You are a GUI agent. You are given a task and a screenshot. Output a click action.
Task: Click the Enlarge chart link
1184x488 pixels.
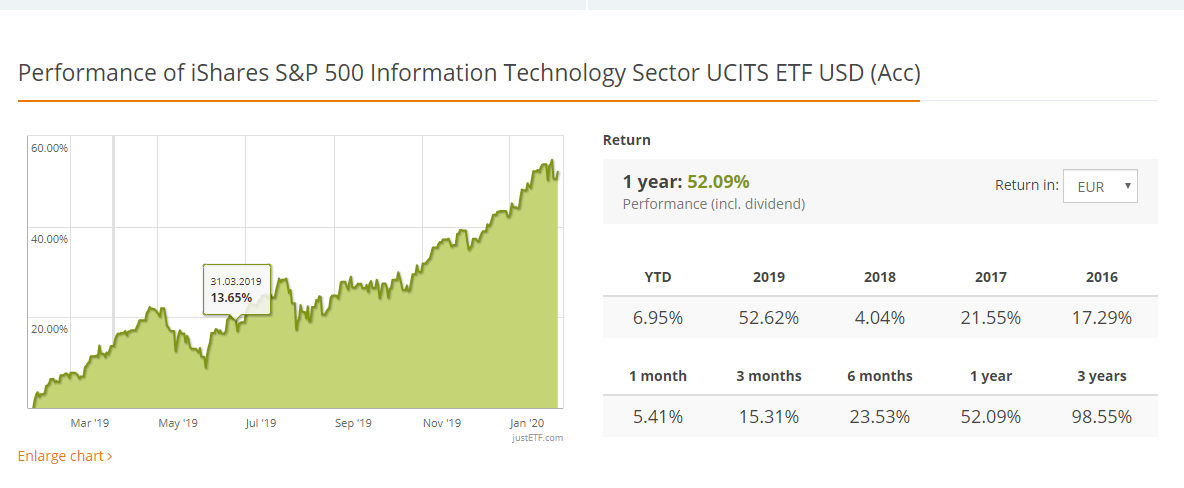click(x=60, y=456)
